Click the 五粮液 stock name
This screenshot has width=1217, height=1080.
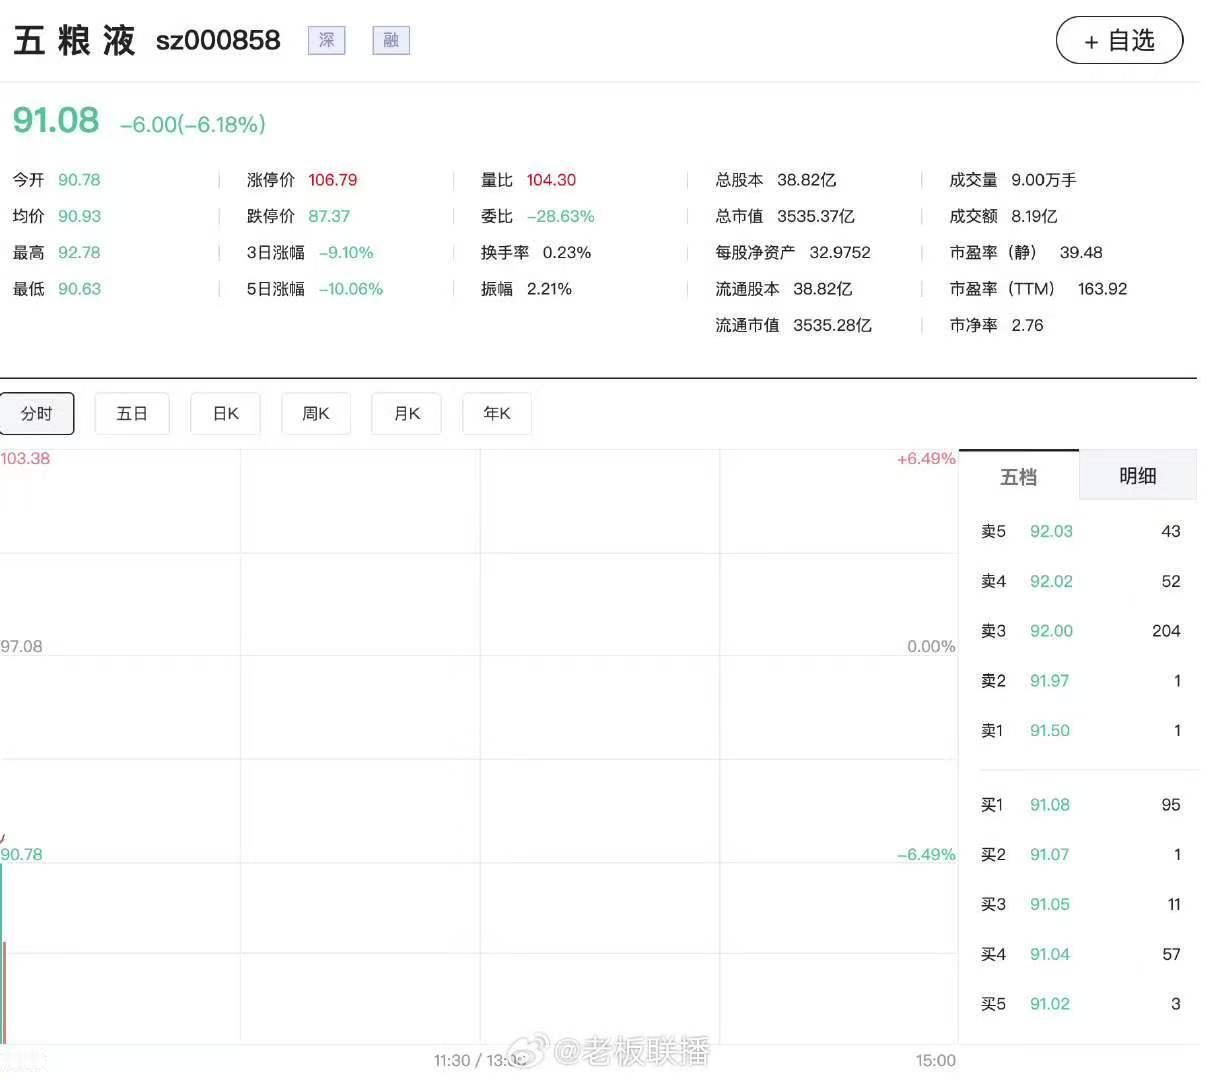(x=74, y=40)
